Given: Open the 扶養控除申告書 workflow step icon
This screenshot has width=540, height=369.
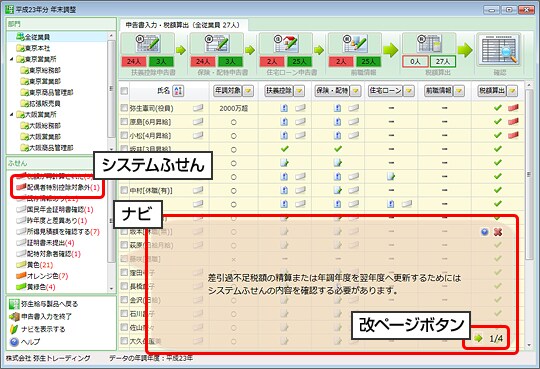Looking at the screenshot, I should [148, 44].
